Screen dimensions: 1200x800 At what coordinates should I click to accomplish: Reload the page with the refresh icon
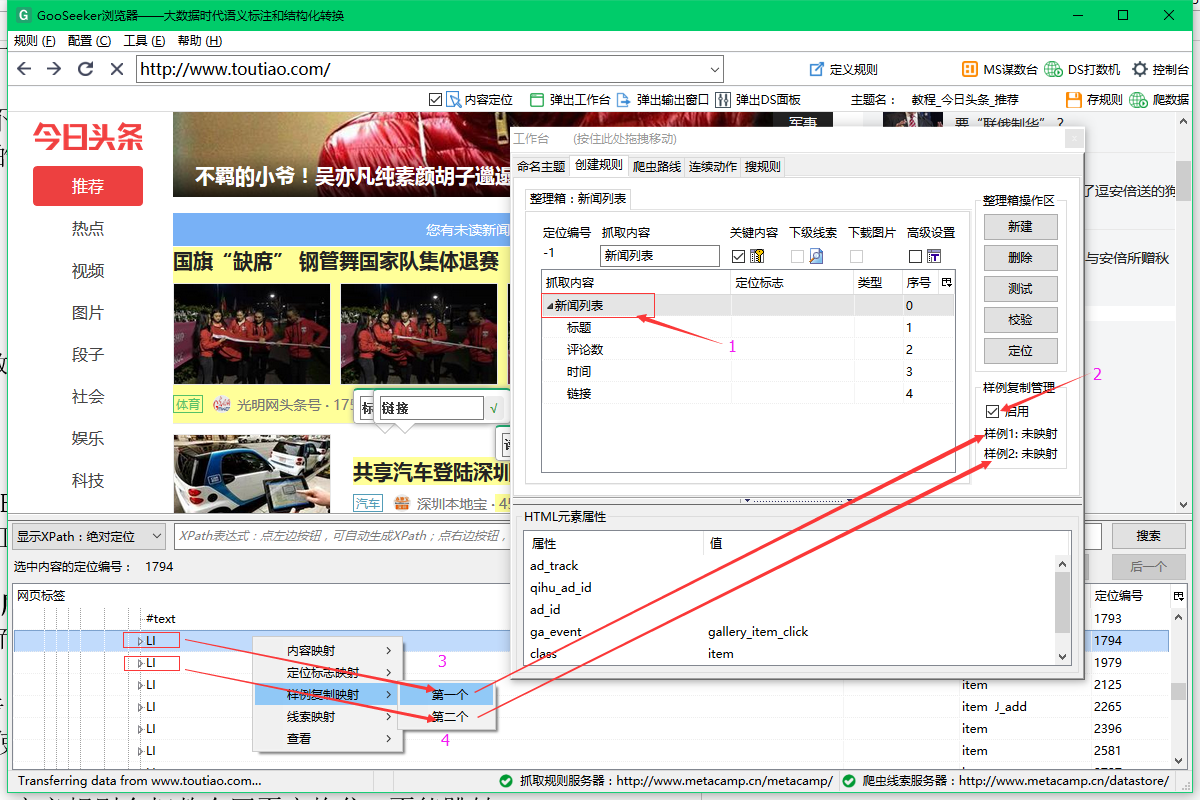[x=85, y=69]
